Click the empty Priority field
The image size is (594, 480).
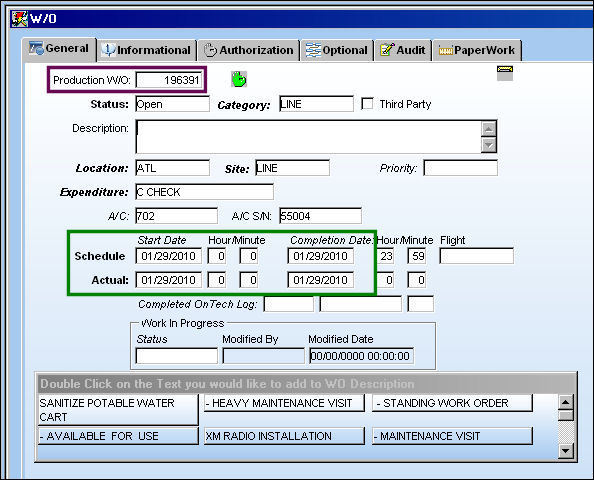461,168
